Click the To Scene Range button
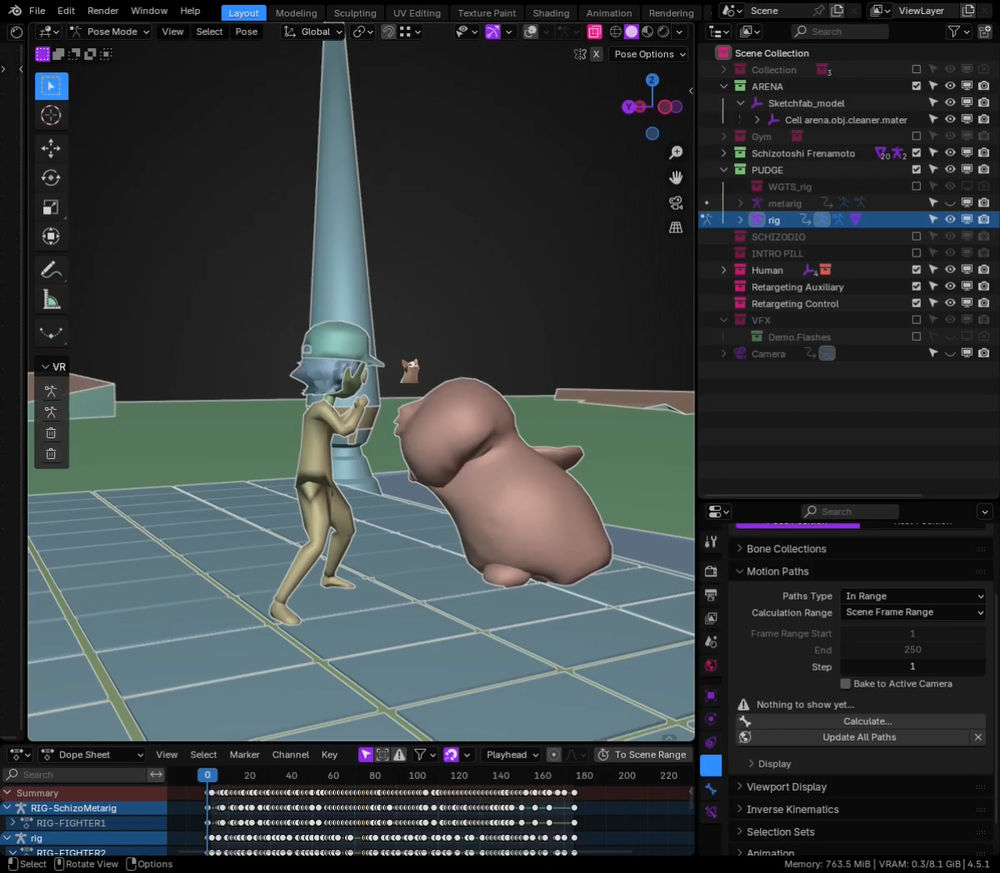This screenshot has width=1000, height=873. coord(643,754)
